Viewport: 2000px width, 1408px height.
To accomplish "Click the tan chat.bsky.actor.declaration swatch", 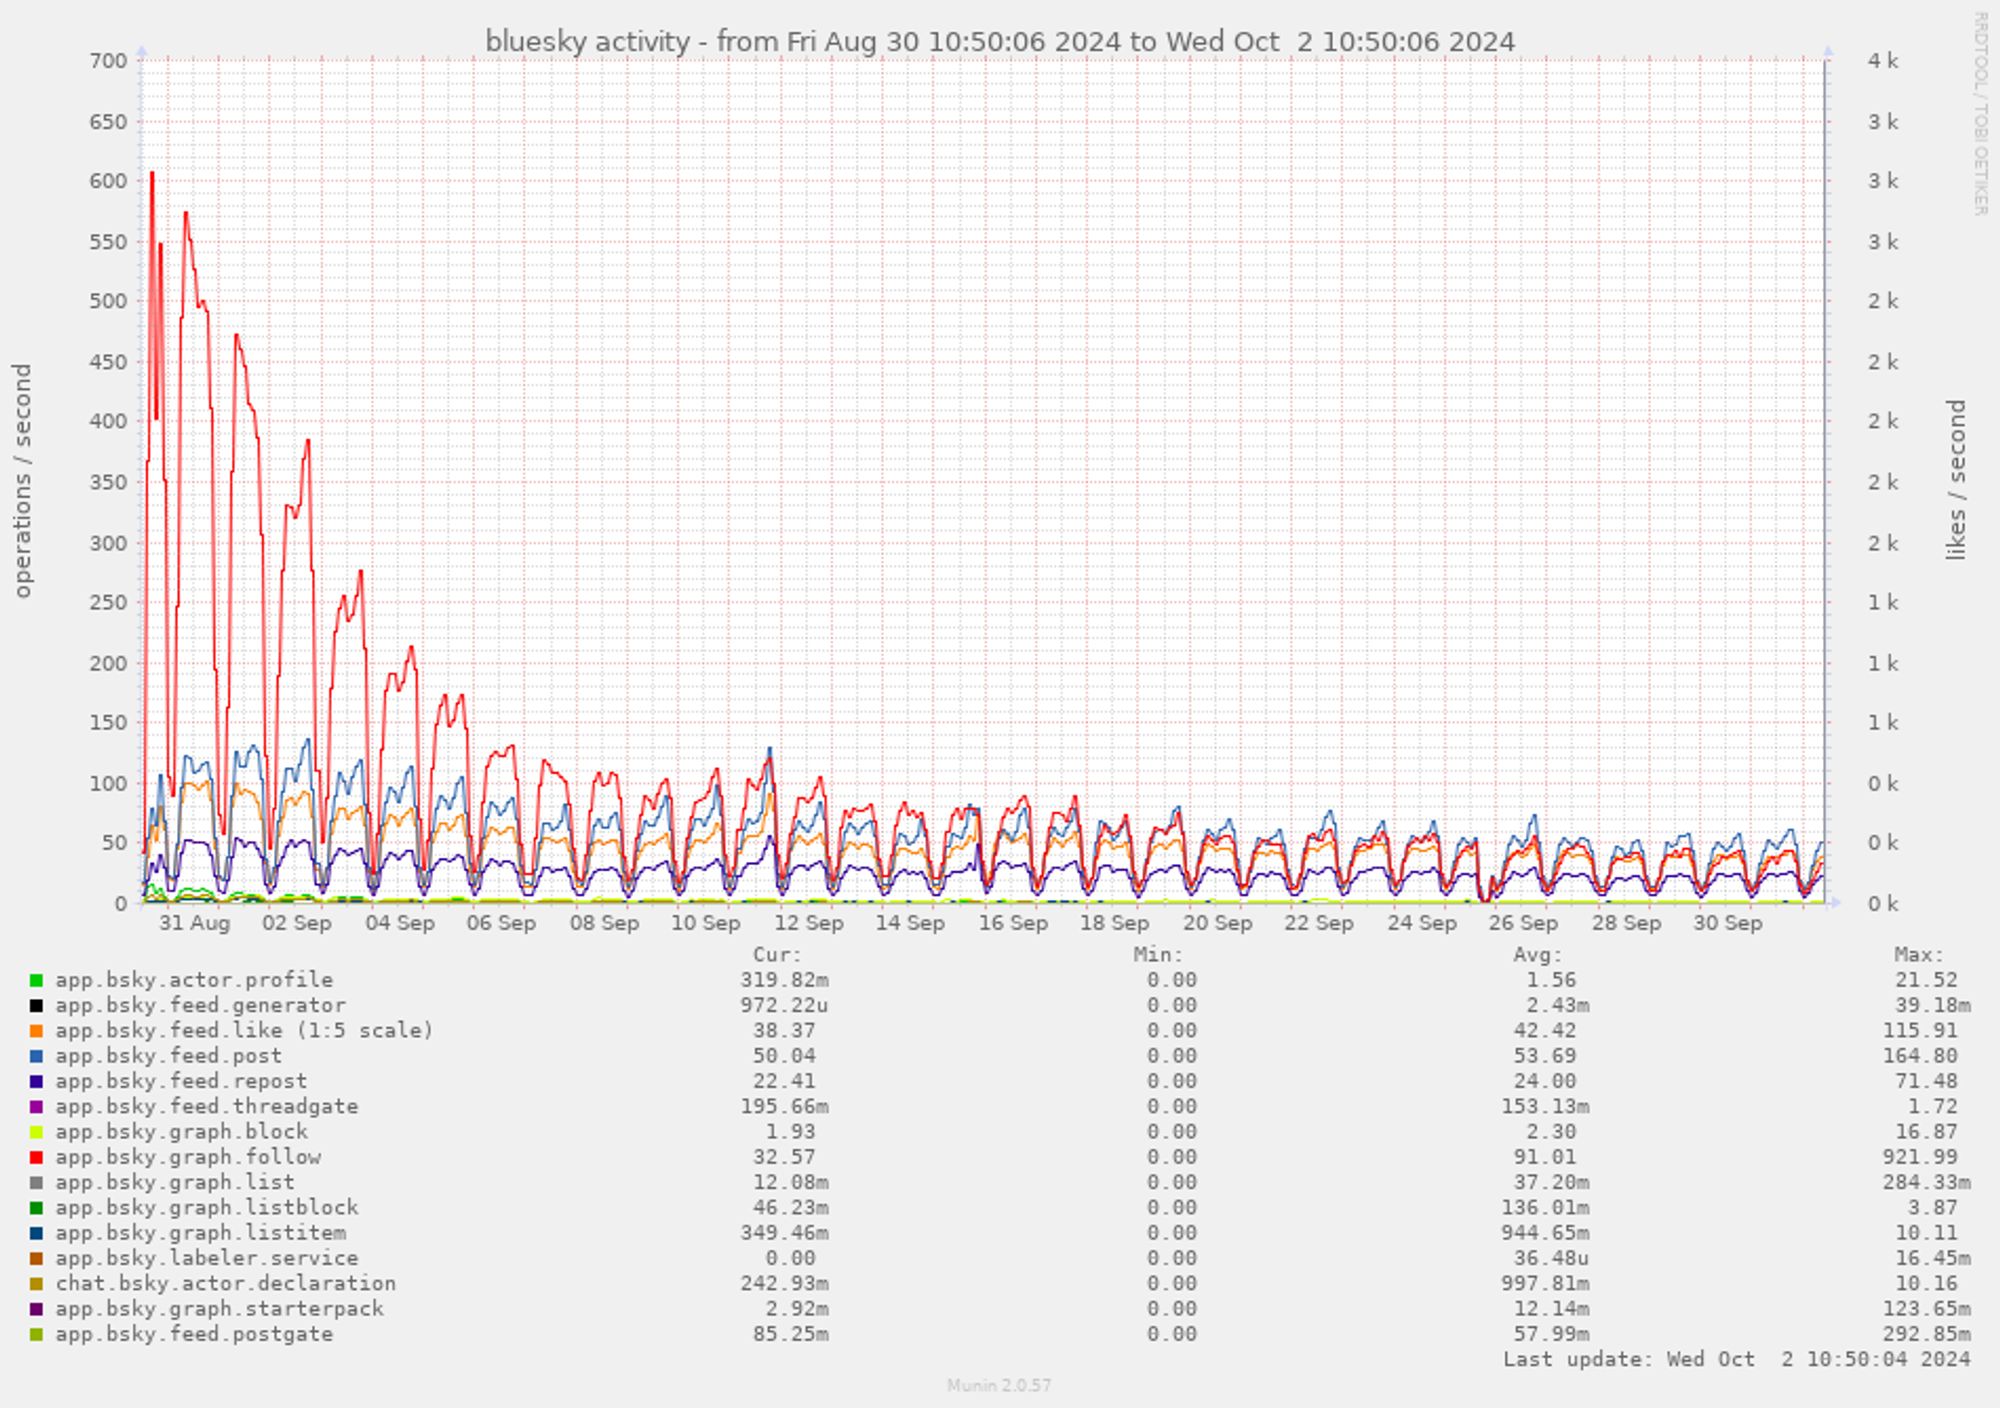I will pyautogui.click(x=36, y=1284).
